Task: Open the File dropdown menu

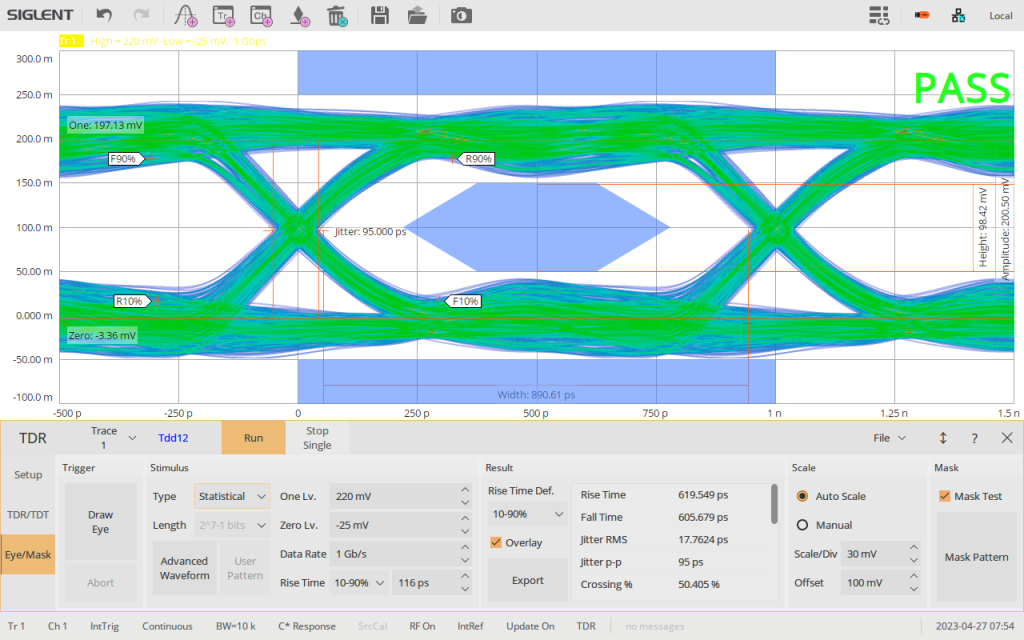Action: click(889, 438)
